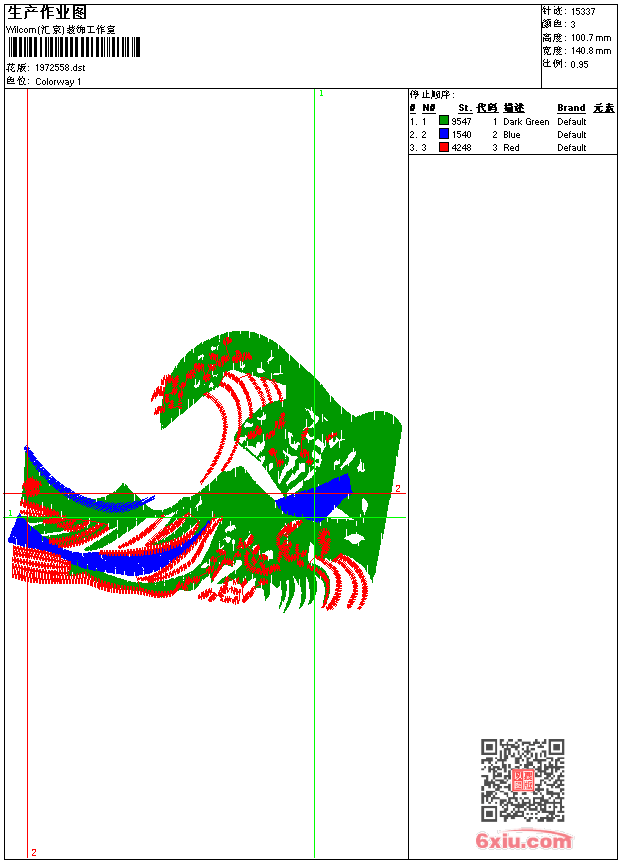Click the '代码' column header

click(487, 108)
